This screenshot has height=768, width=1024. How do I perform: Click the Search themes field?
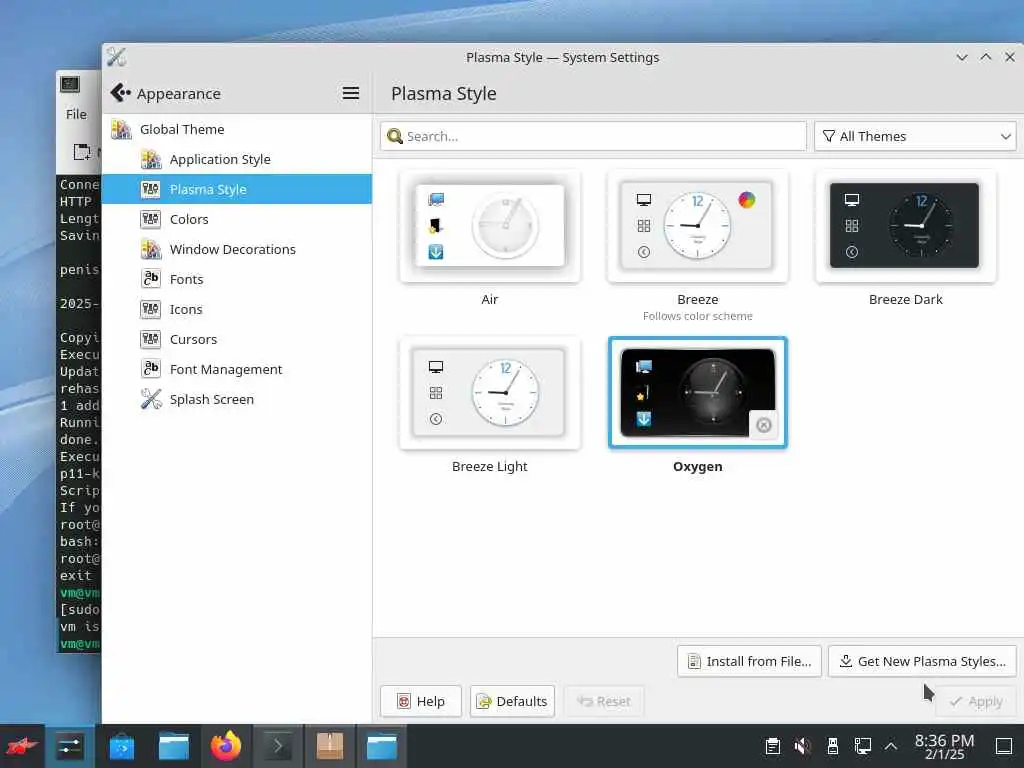593,136
